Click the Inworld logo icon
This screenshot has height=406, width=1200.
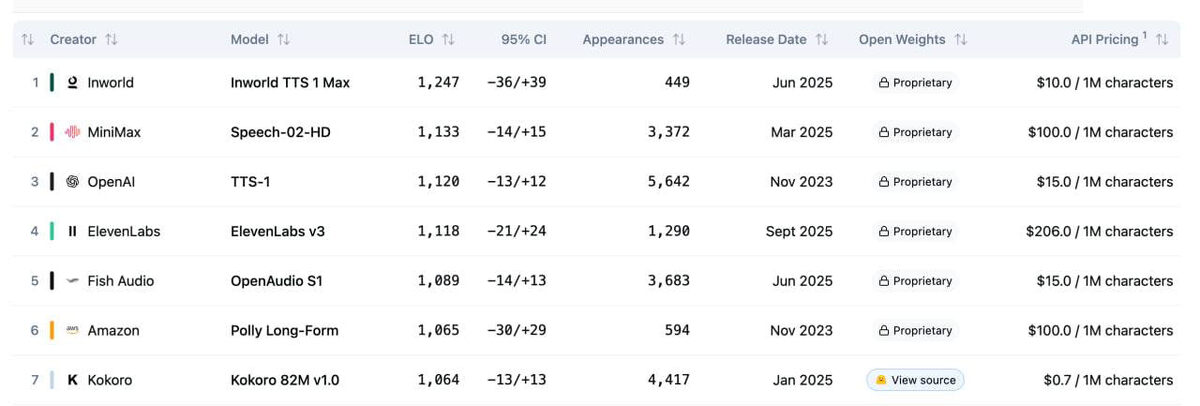click(x=72, y=83)
